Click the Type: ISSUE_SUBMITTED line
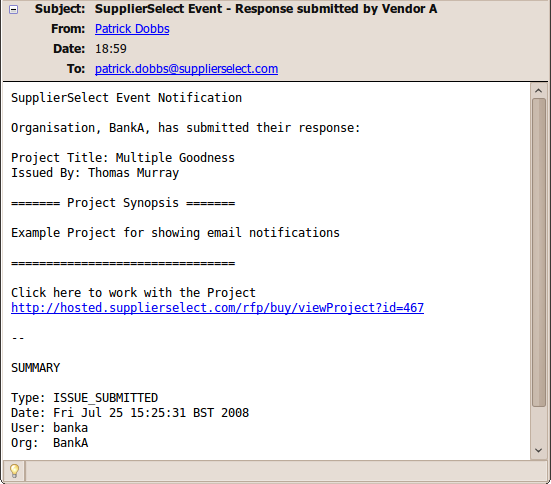Viewport: 551px width, 484px height. click(x=84, y=398)
